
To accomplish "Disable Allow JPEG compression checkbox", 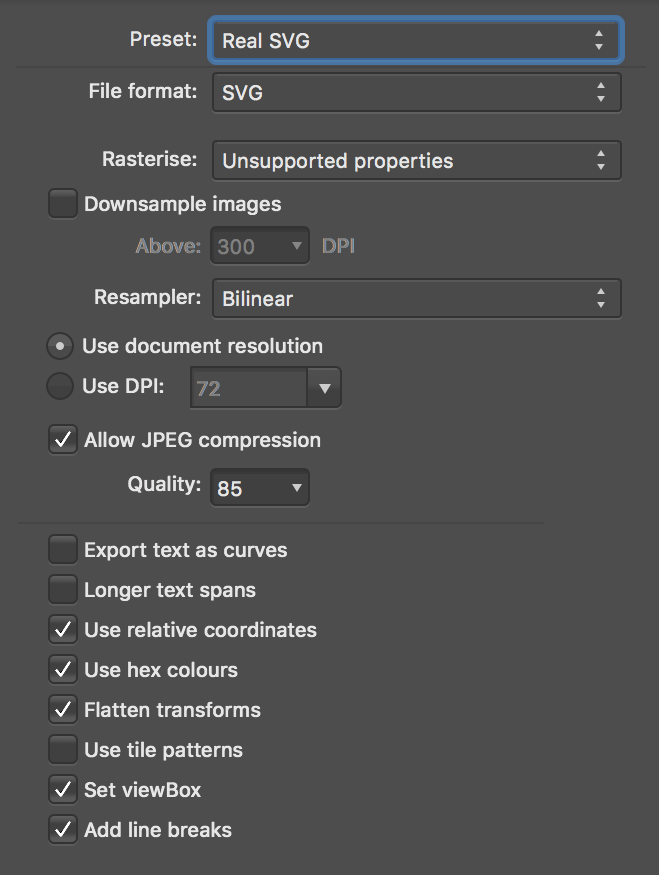I will pyautogui.click(x=63, y=441).
